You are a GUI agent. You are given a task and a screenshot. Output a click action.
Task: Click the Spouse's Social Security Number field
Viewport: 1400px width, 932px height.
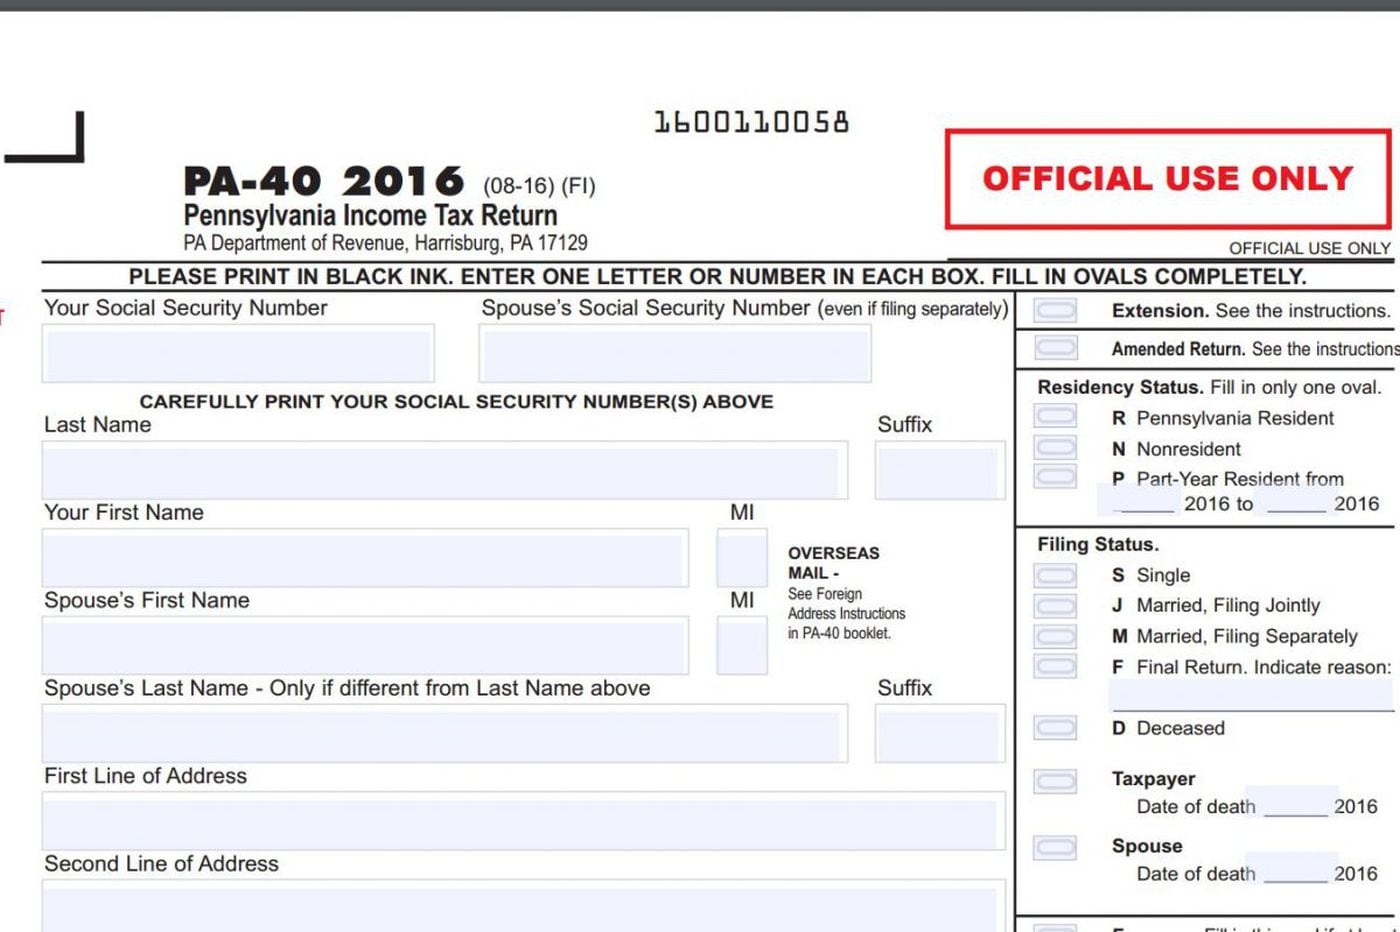coord(675,354)
